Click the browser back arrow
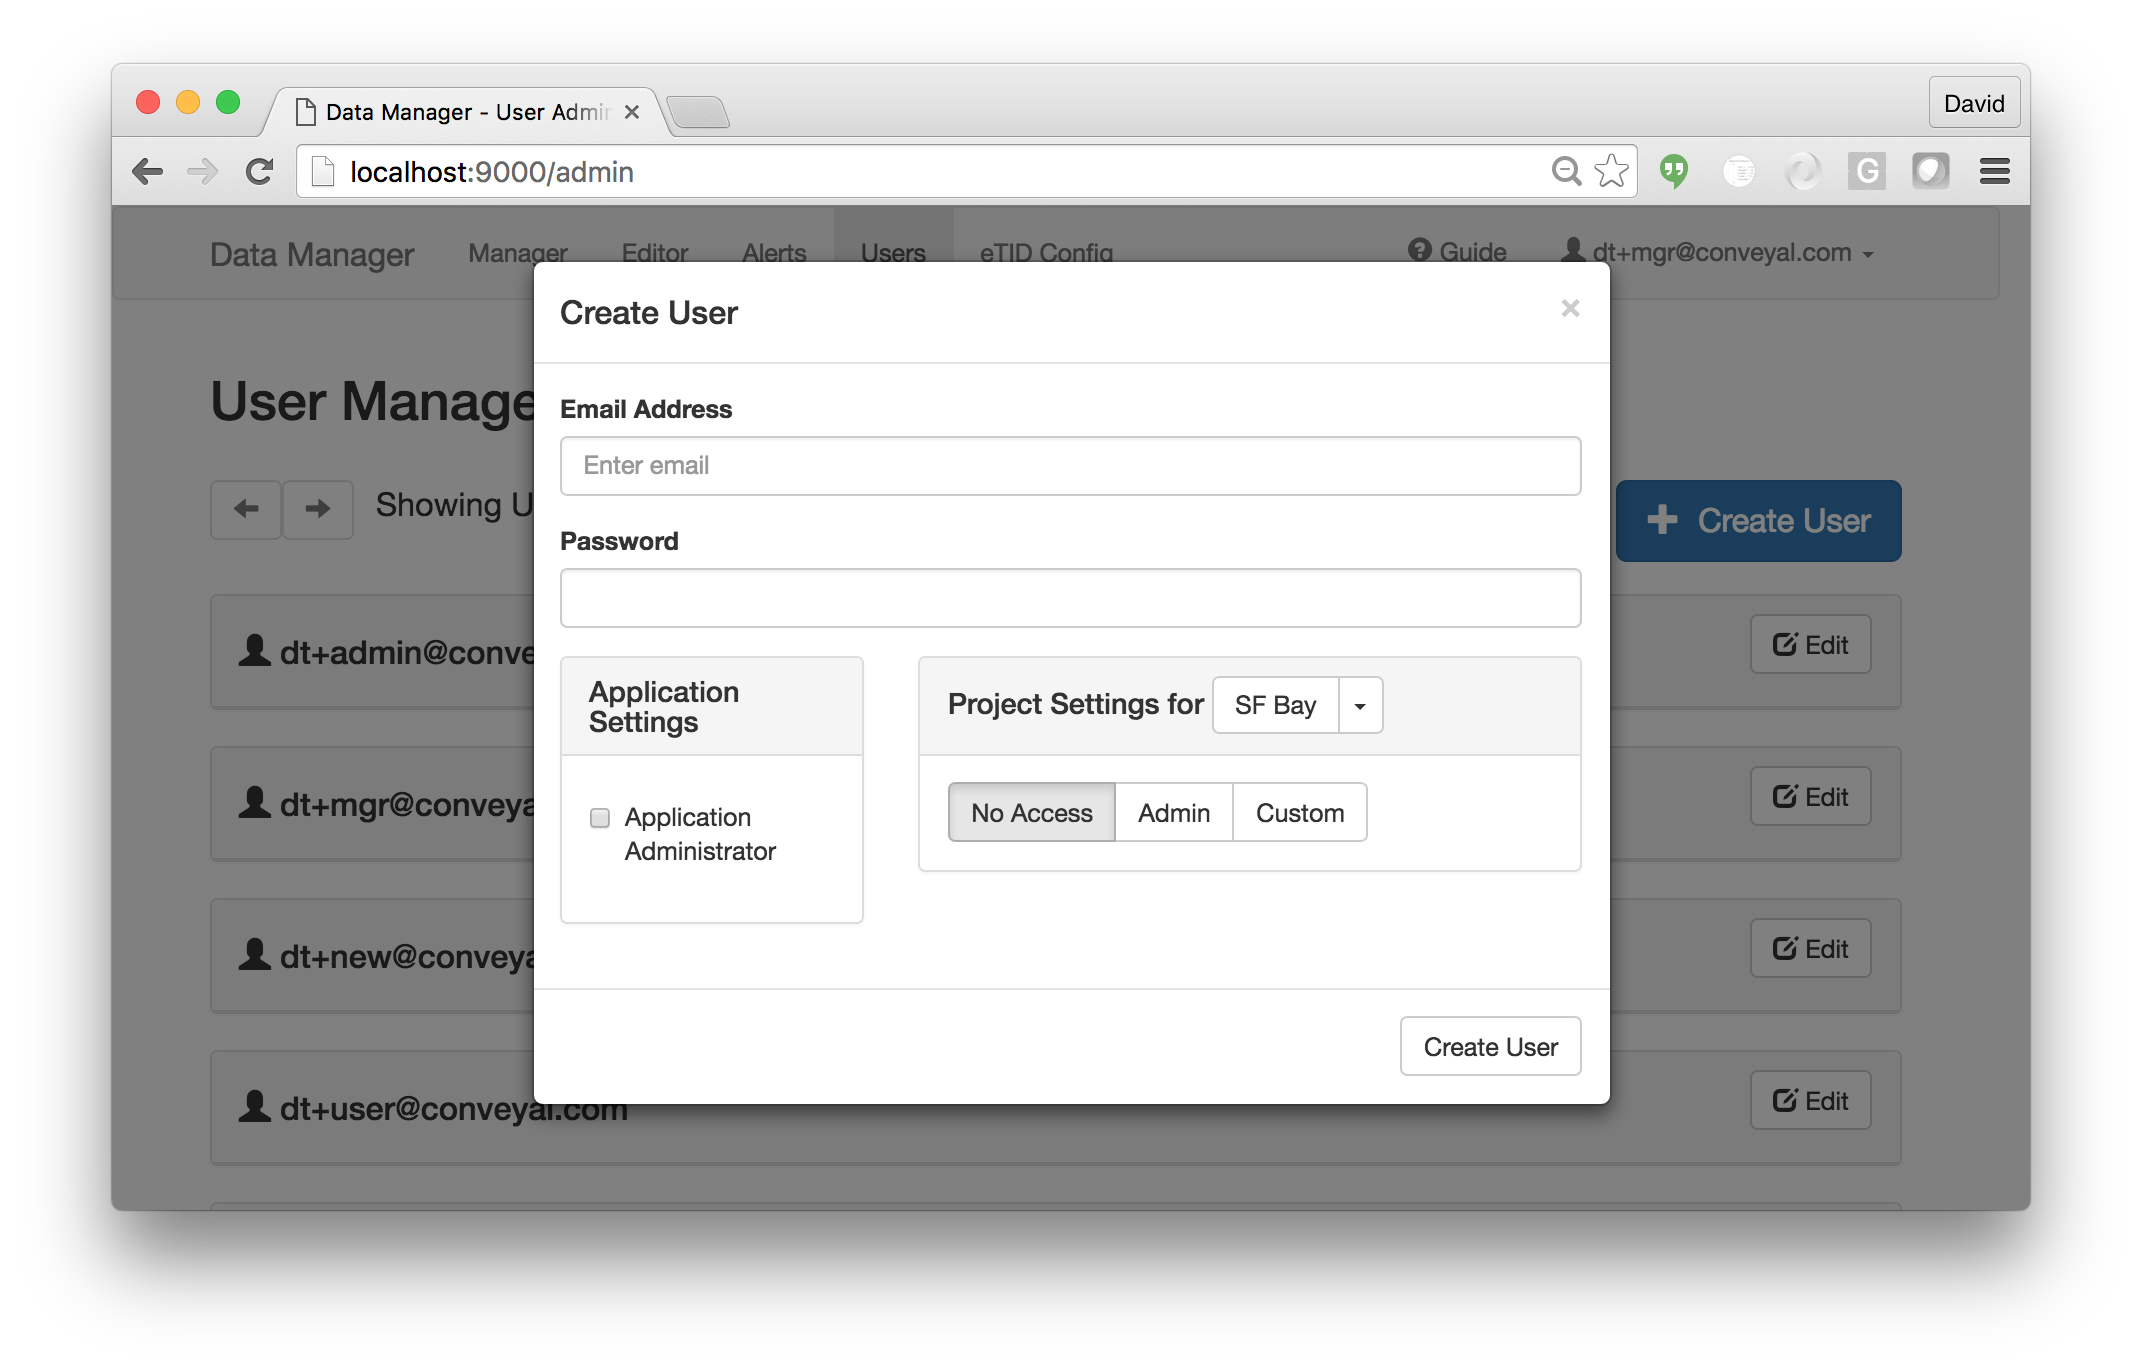Image resolution: width=2142 pixels, height=1370 pixels. [x=148, y=172]
